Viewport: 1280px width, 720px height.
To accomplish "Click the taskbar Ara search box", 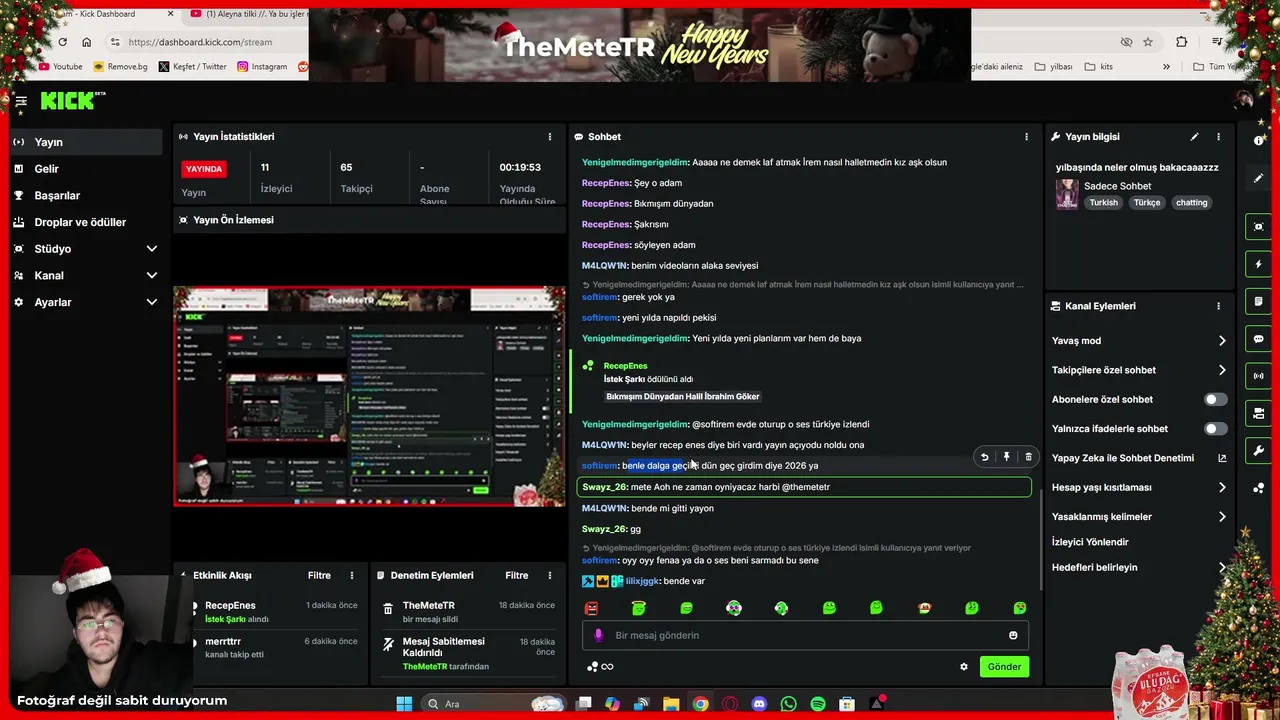I will pos(494,704).
